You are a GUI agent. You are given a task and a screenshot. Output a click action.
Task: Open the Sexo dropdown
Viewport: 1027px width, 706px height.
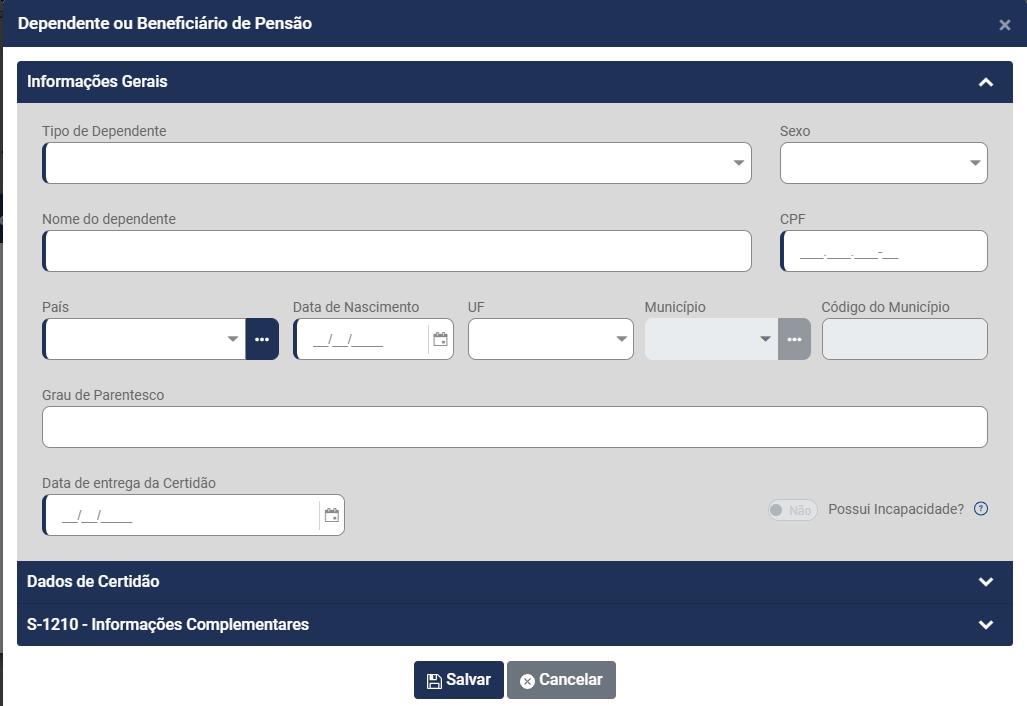click(x=975, y=163)
